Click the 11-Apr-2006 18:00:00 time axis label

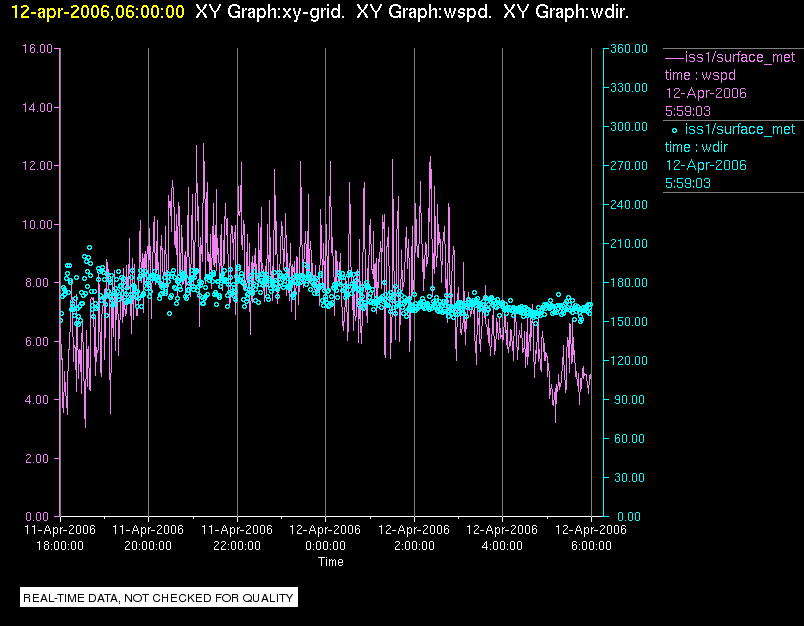point(60,538)
